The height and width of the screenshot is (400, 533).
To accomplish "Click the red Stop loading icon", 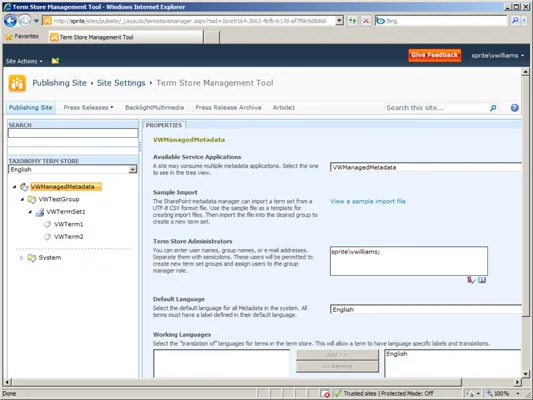I will click(x=366, y=21).
